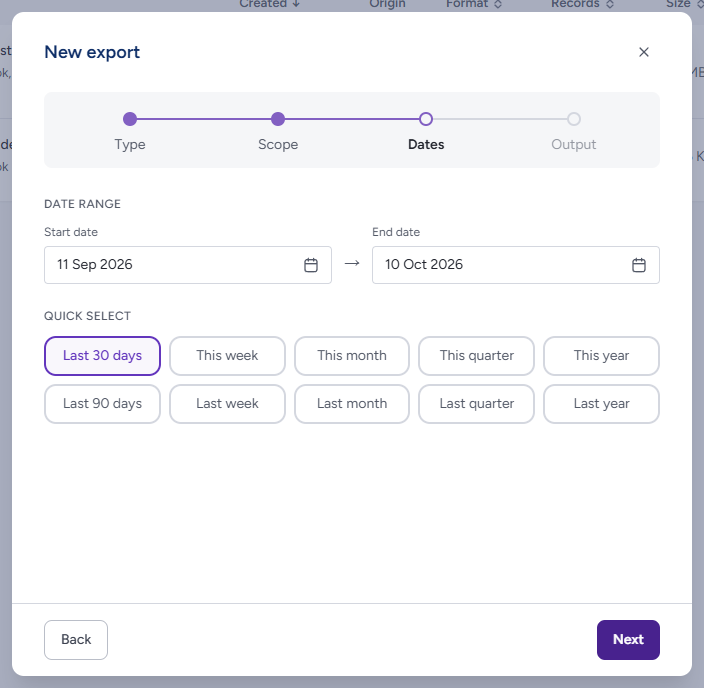Select the Last 90 days preset

(102, 404)
